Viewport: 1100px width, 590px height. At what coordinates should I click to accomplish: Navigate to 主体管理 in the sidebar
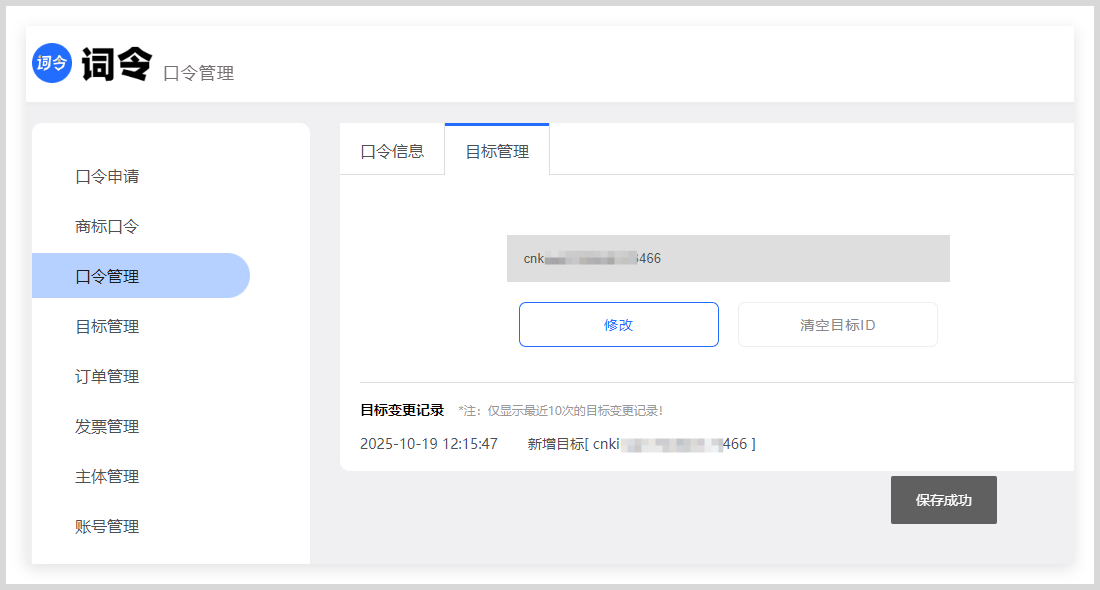pyautogui.click(x=107, y=477)
